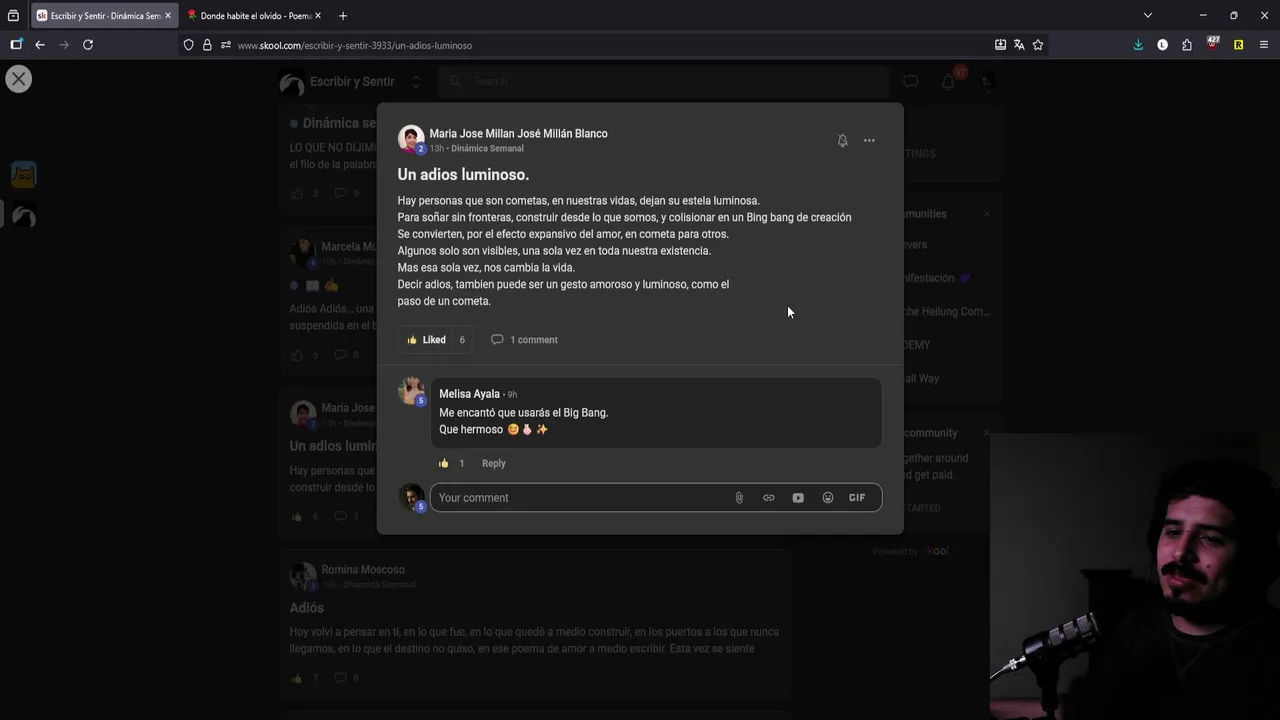
Task: Toggle post notification bell icon
Action: 842,141
